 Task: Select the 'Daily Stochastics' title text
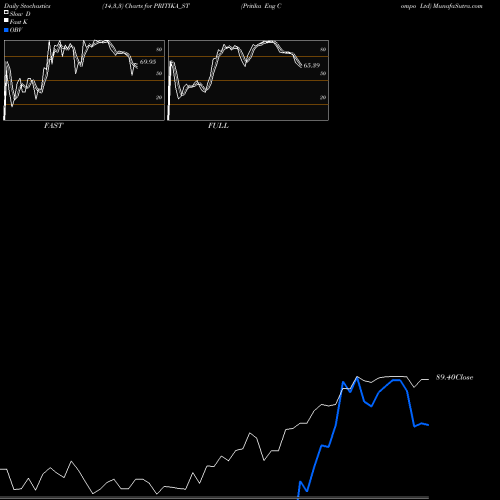(27, 6)
